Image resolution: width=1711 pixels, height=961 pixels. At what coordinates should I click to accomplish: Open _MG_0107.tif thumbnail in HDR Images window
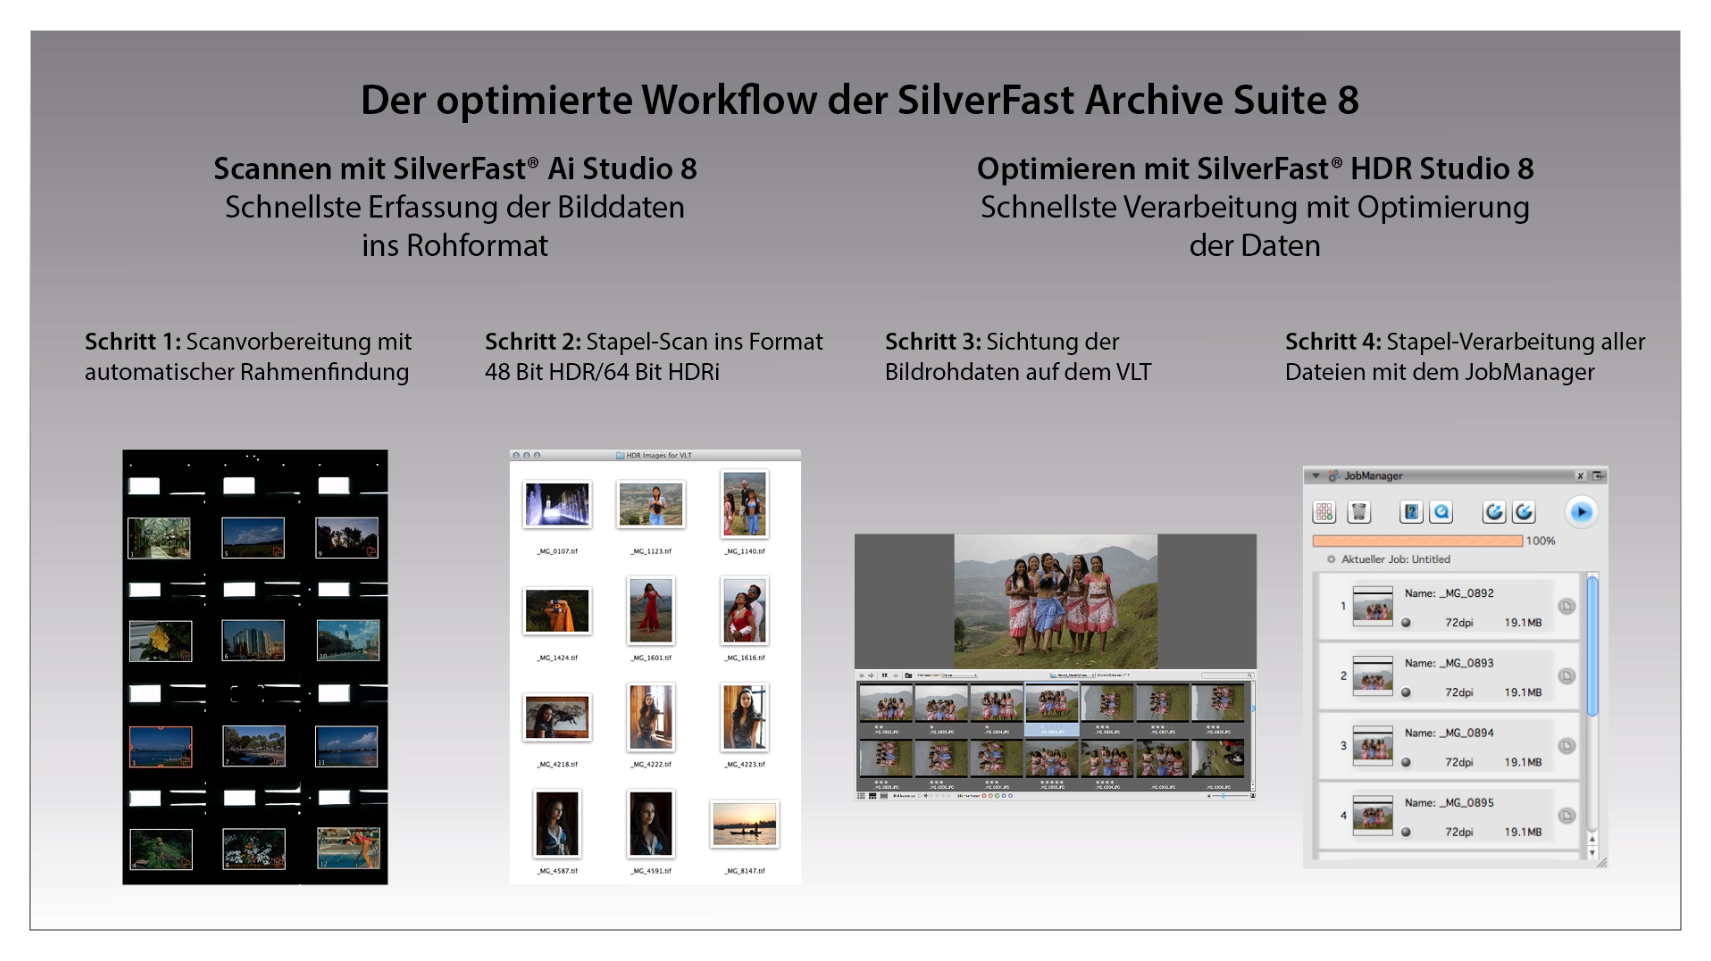(557, 505)
